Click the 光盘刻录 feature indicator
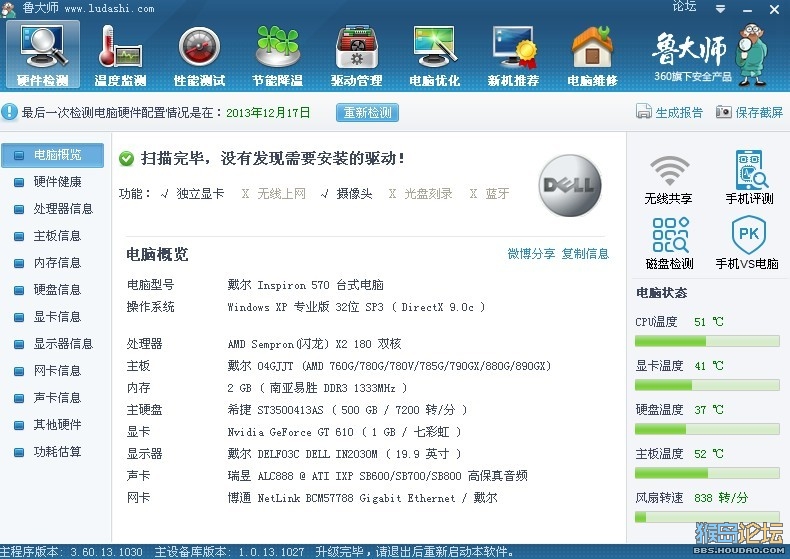 tap(421, 194)
